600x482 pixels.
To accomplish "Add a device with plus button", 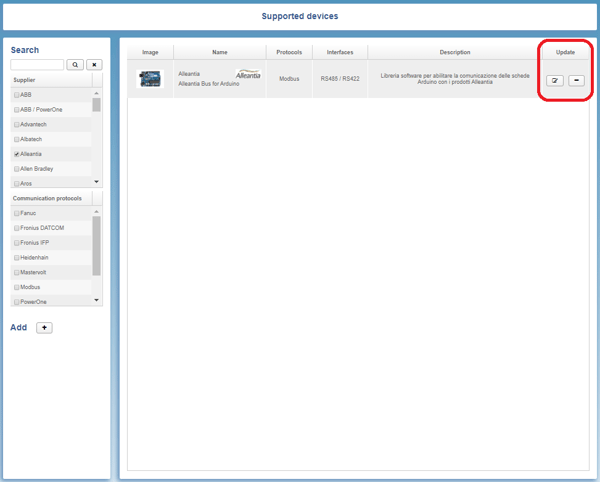I will click(x=44, y=327).
